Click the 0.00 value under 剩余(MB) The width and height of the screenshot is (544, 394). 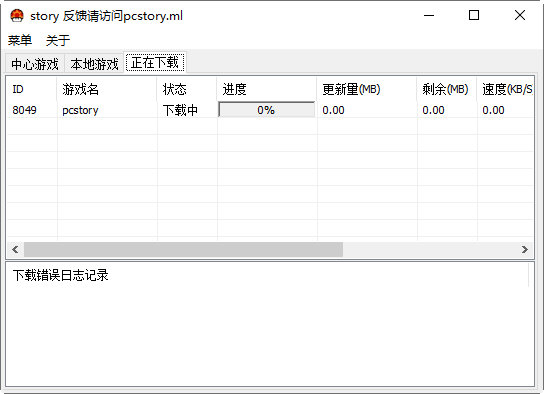pos(433,110)
